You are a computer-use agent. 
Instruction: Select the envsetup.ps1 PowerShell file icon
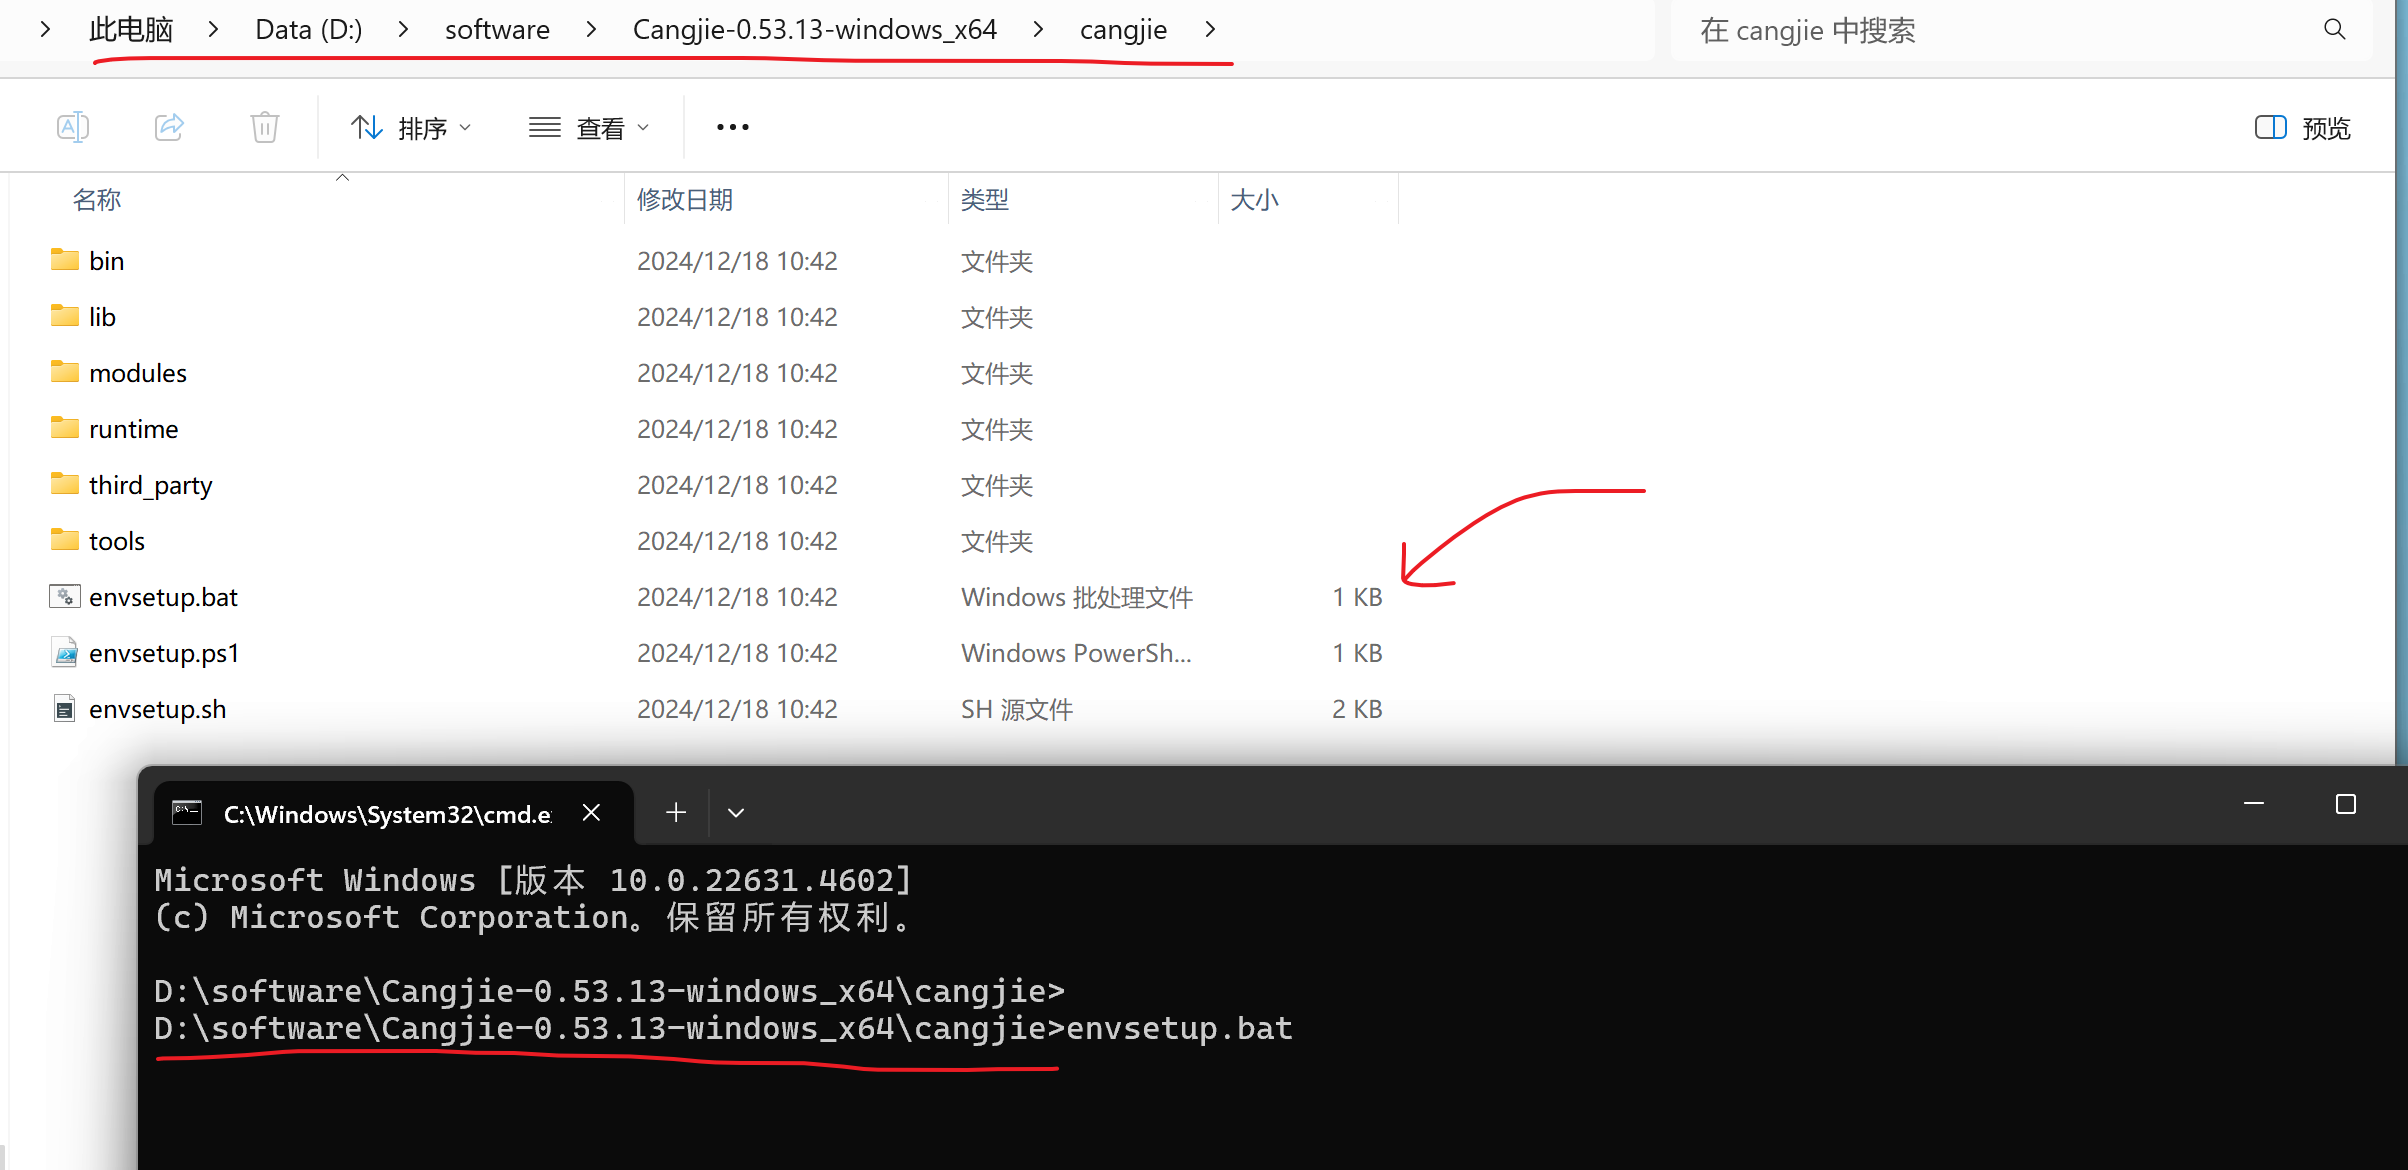click(65, 653)
